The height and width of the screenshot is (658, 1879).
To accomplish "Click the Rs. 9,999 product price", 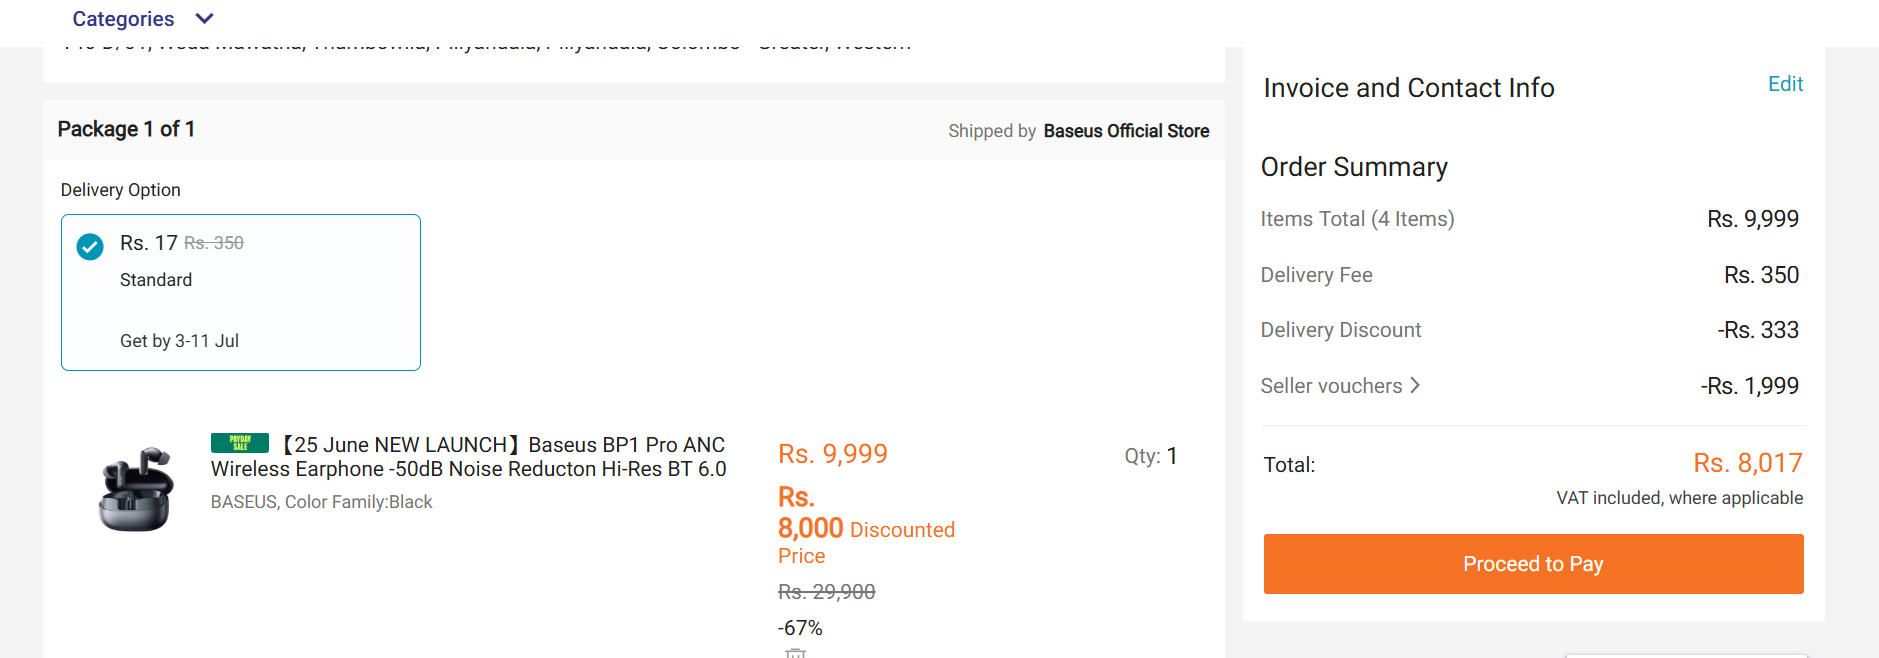I will pos(833,454).
